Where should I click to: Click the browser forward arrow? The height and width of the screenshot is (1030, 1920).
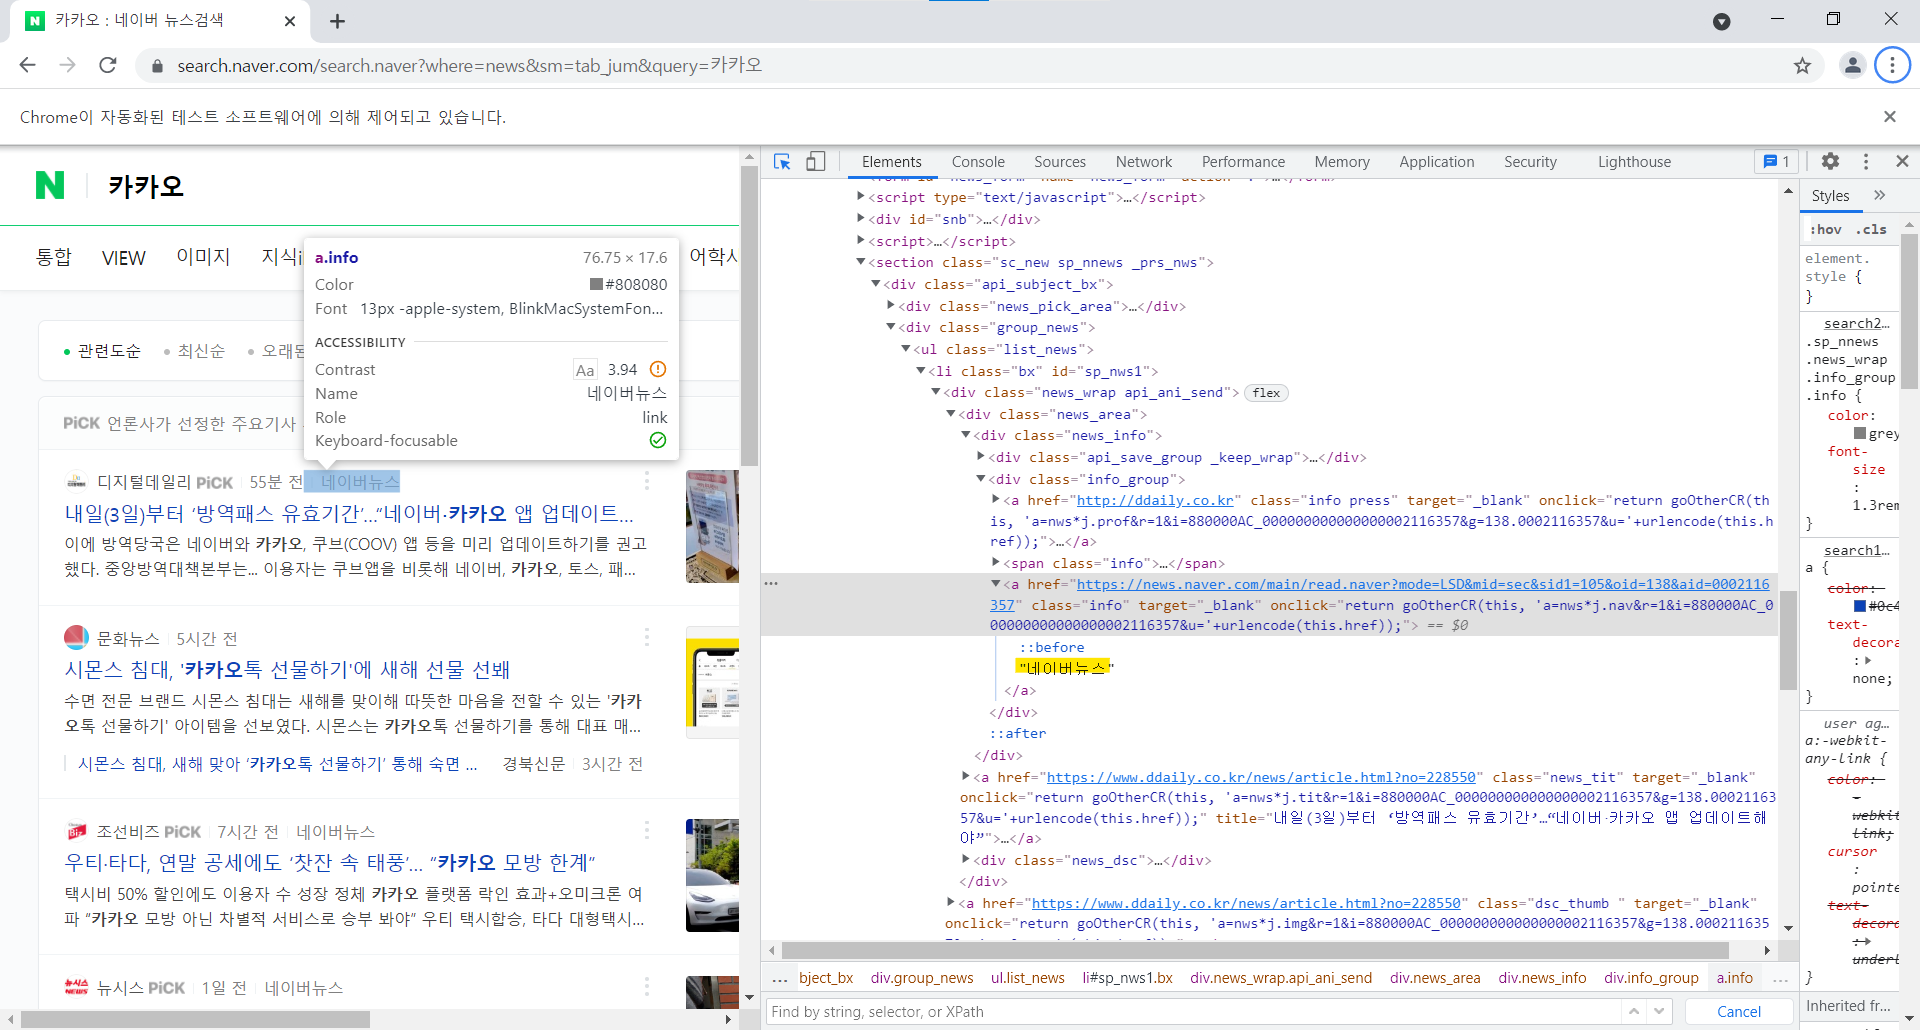(x=68, y=65)
